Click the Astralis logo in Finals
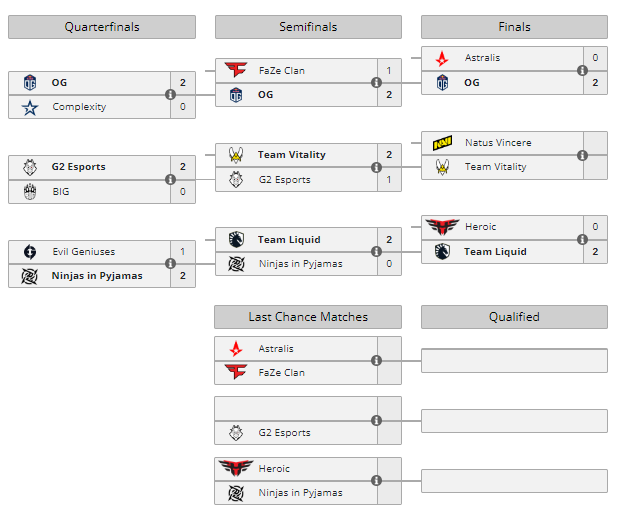This screenshot has height=521, width=626. coord(442,58)
